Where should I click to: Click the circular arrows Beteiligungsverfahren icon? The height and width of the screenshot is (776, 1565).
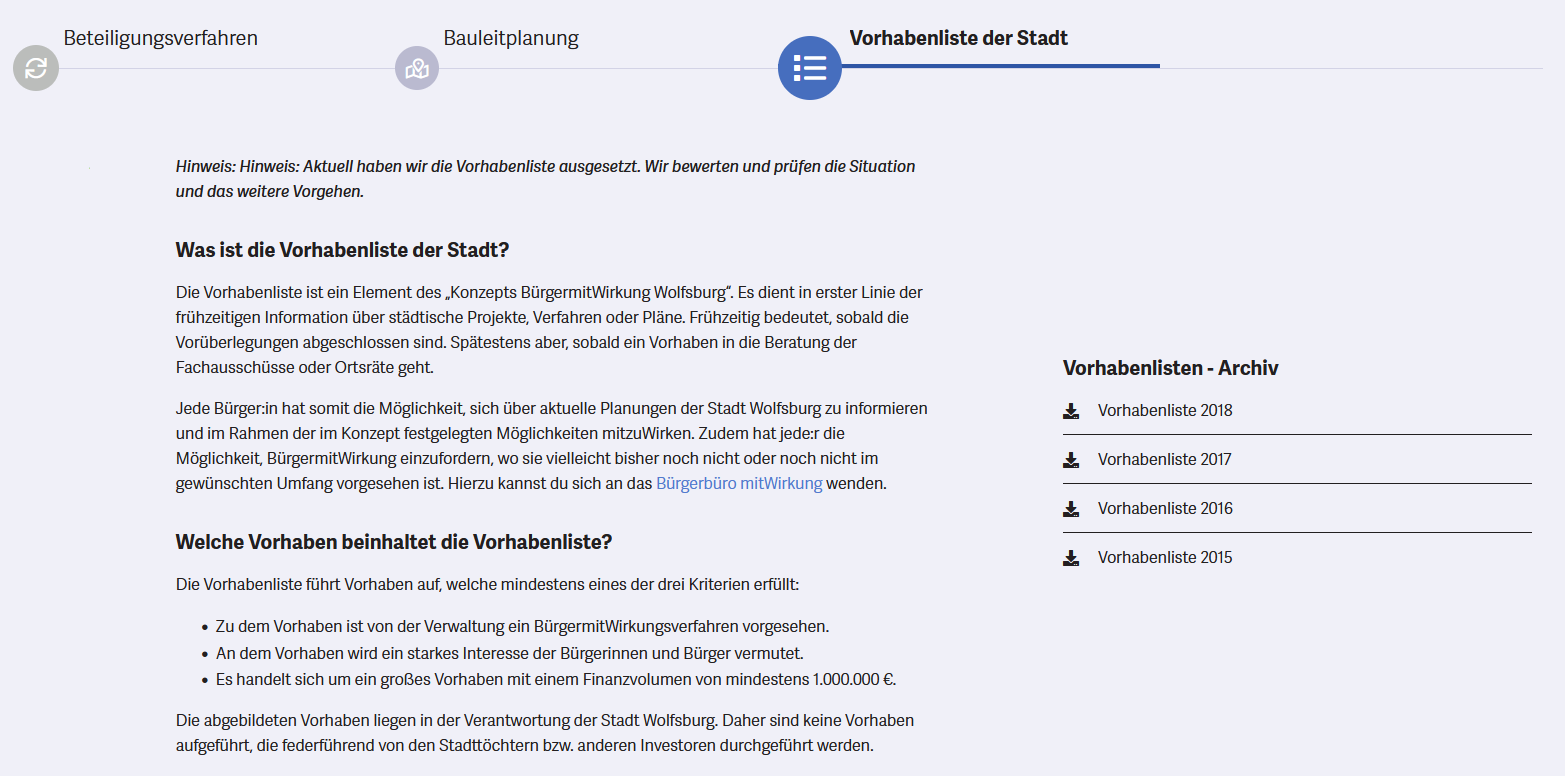36,68
